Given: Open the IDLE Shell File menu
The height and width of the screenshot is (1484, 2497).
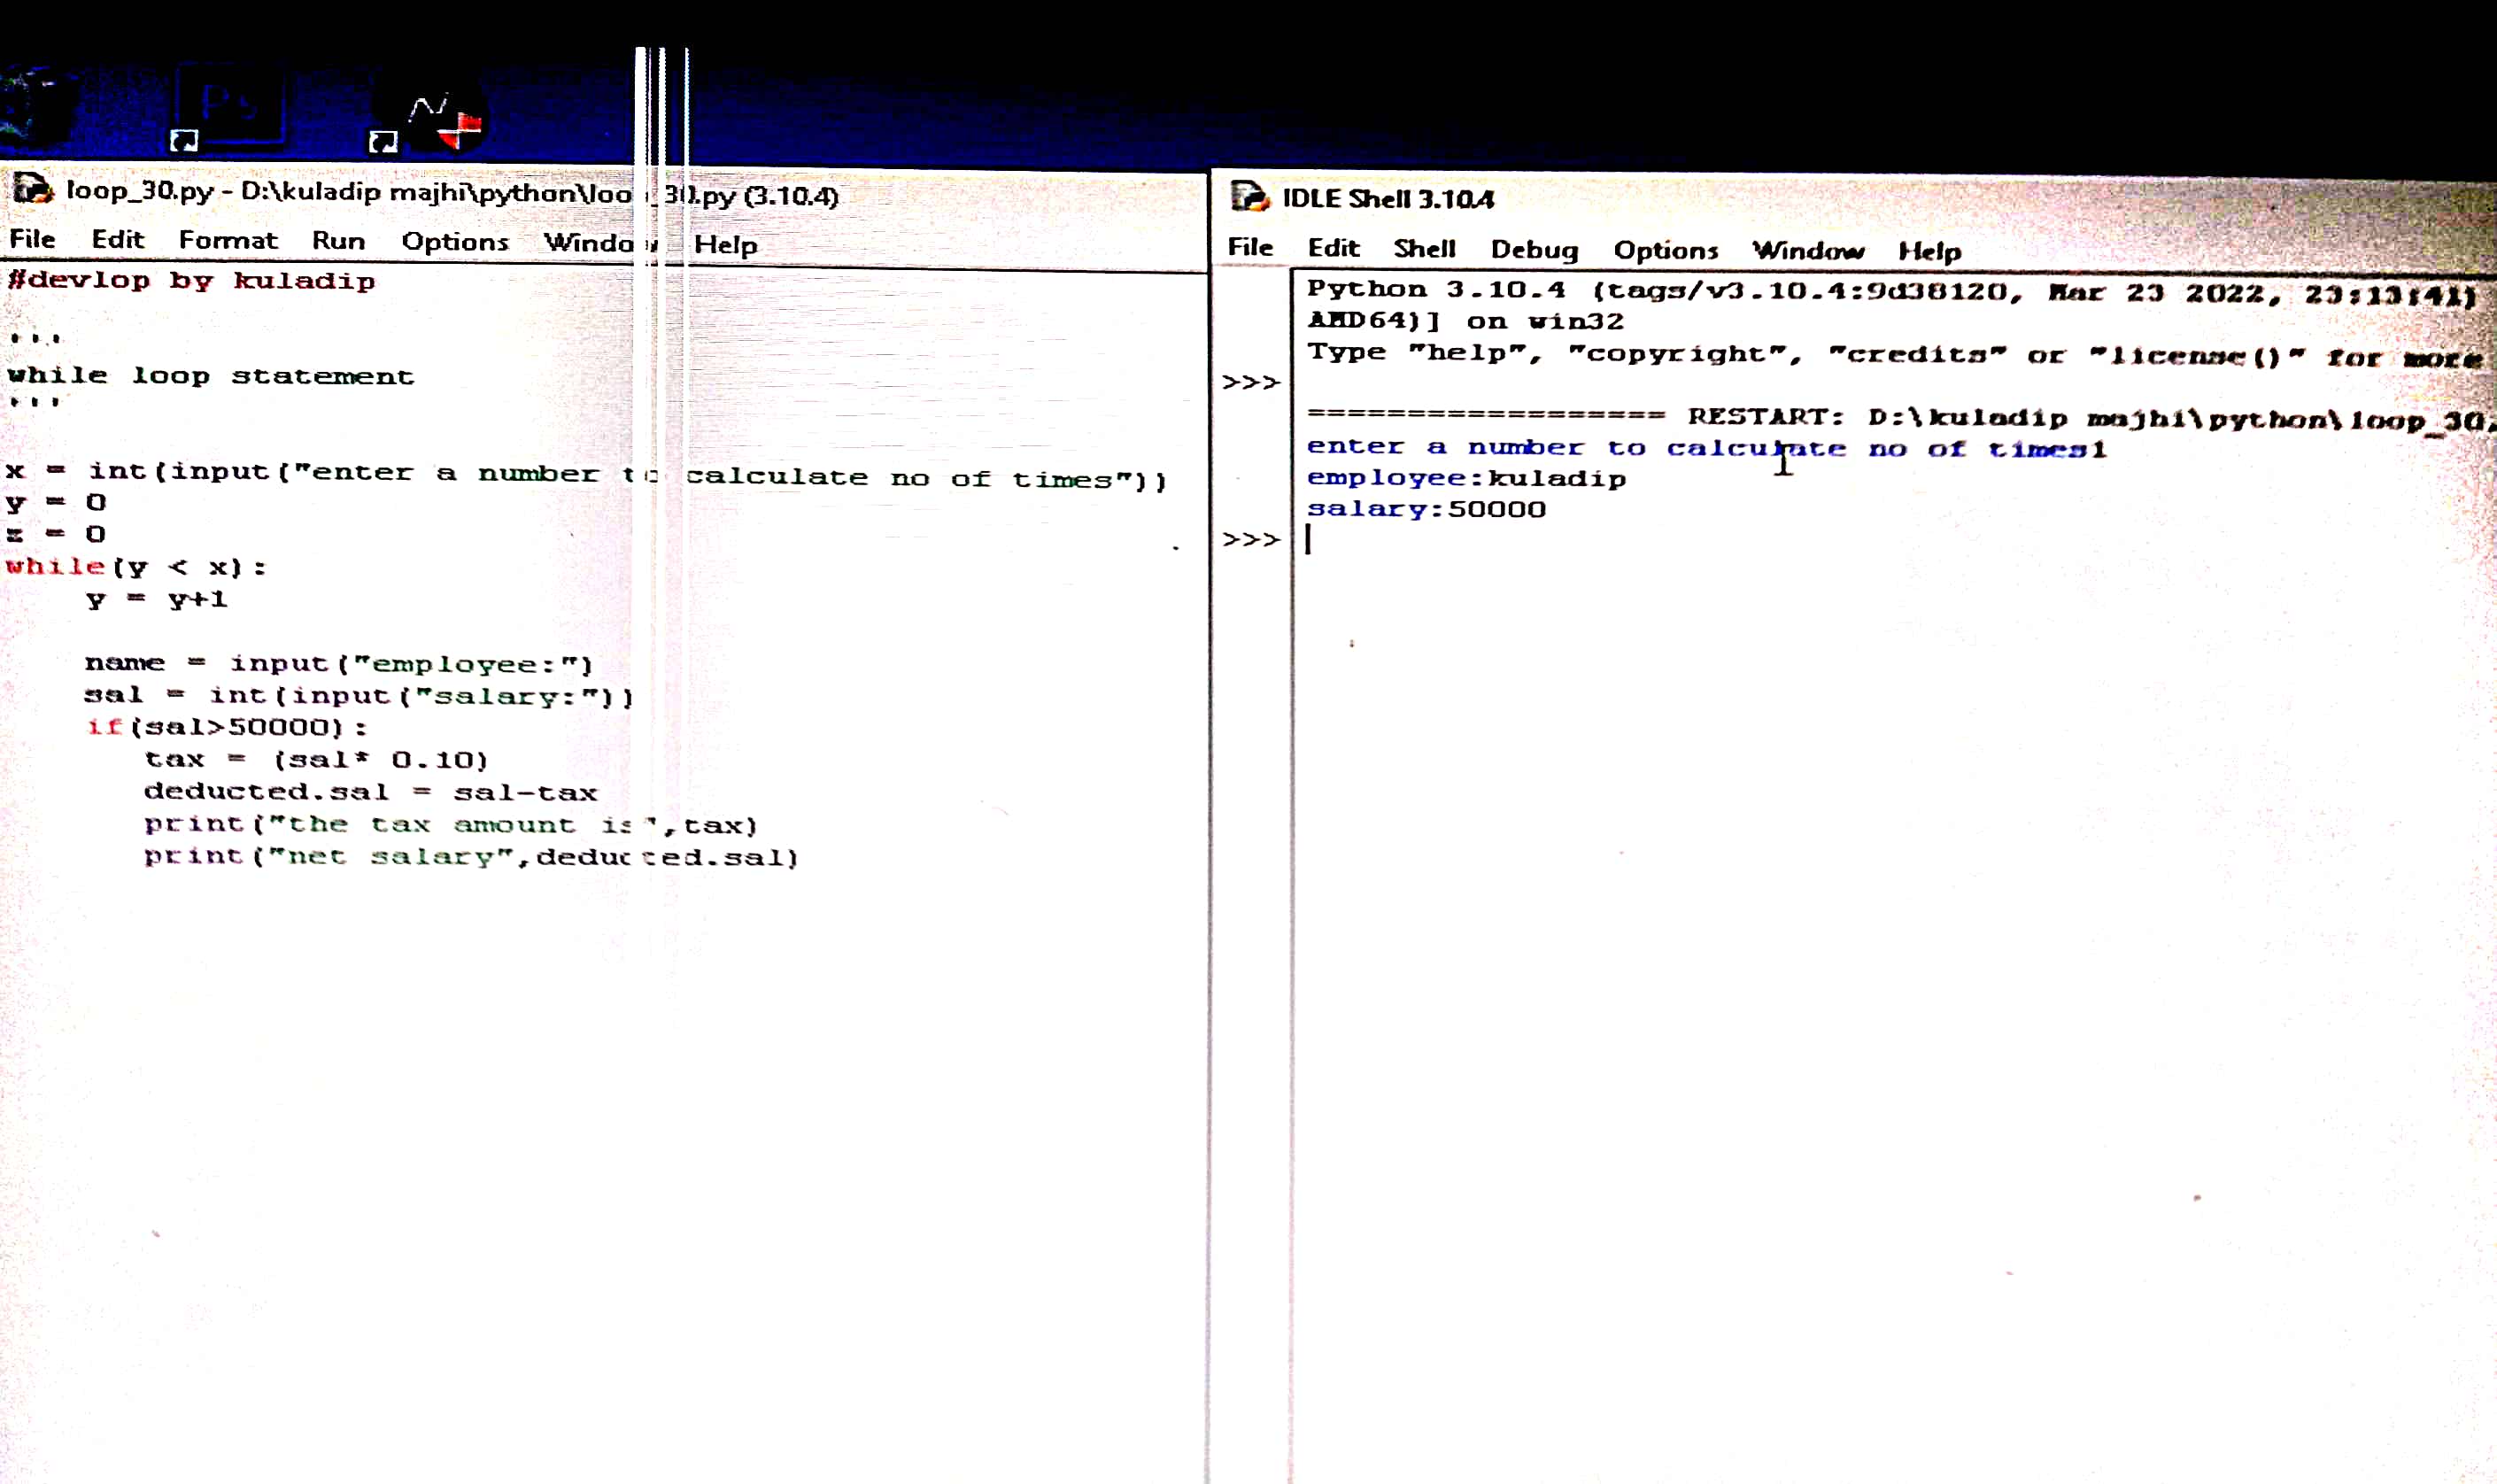Looking at the screenshot, I should pyautogui.click(x=1250, y=247).
